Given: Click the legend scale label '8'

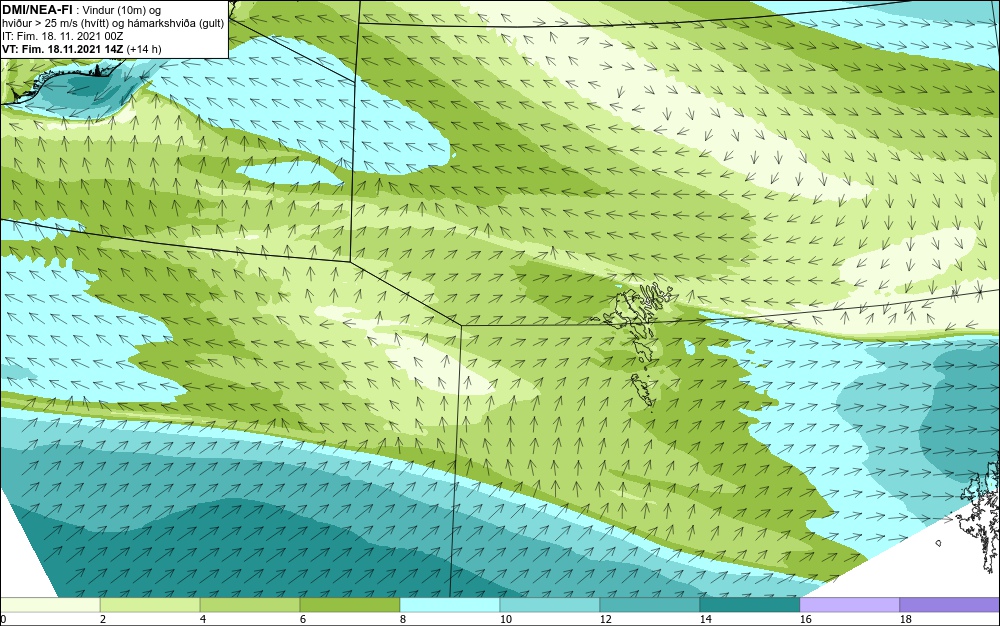Looking at the screenshot, I should click(x=402, y=619).
